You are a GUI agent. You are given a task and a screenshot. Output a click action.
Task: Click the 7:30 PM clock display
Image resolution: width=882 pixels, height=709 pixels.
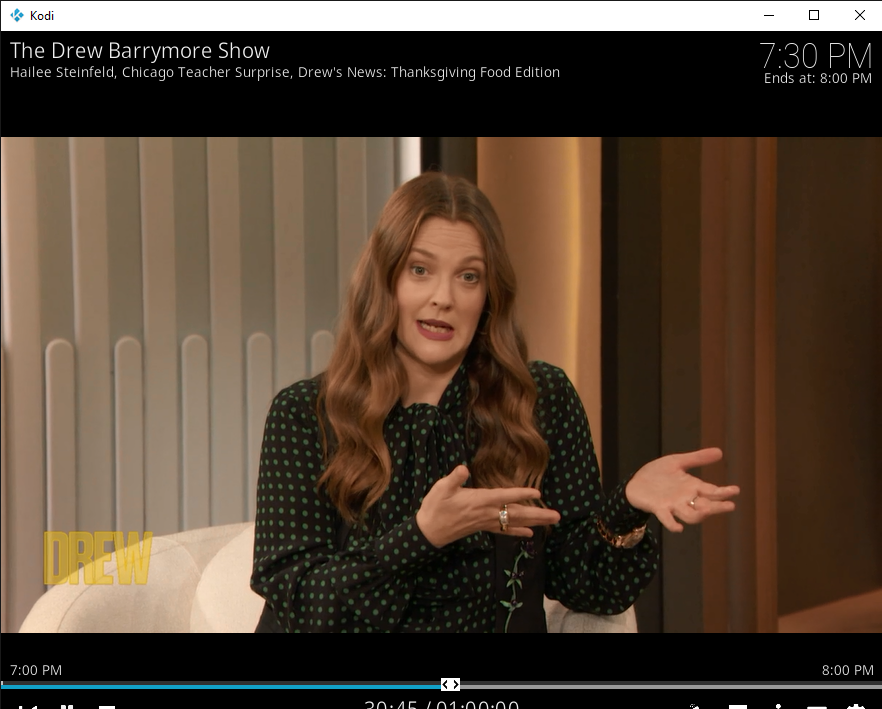point(816,56)
